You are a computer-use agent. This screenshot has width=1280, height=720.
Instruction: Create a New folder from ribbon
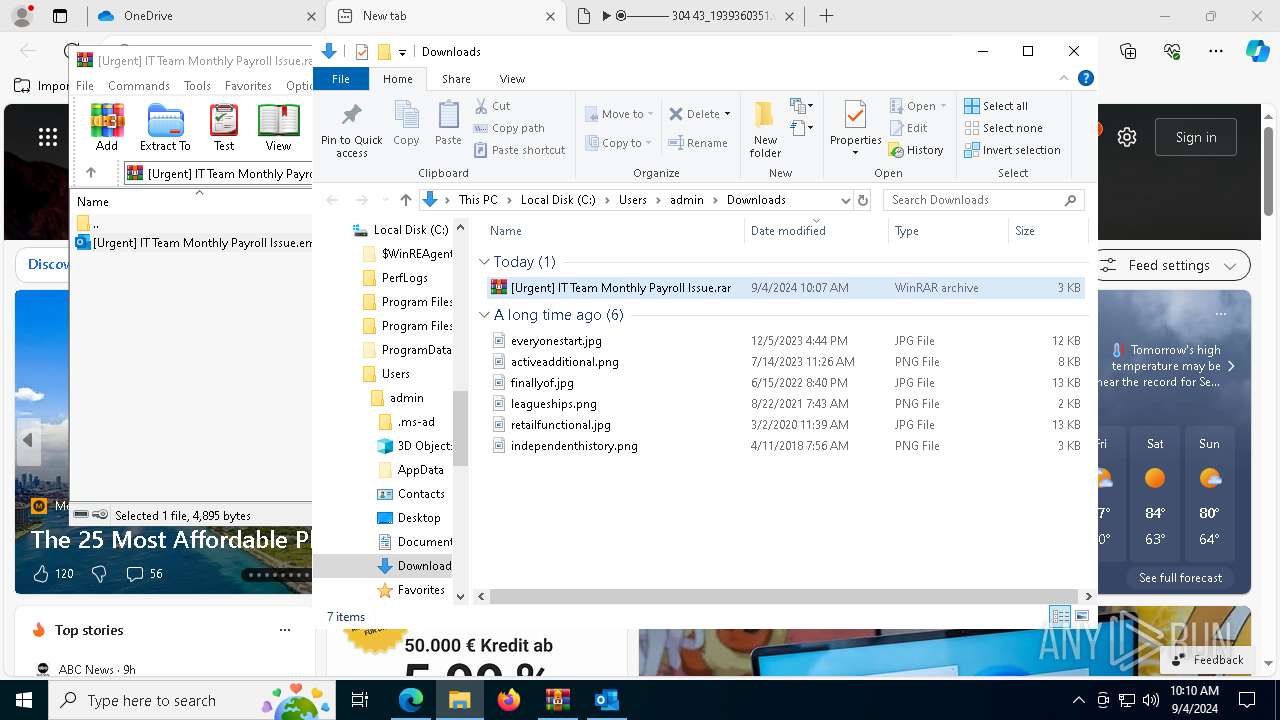pyautogui.click(x=765, y=128)
